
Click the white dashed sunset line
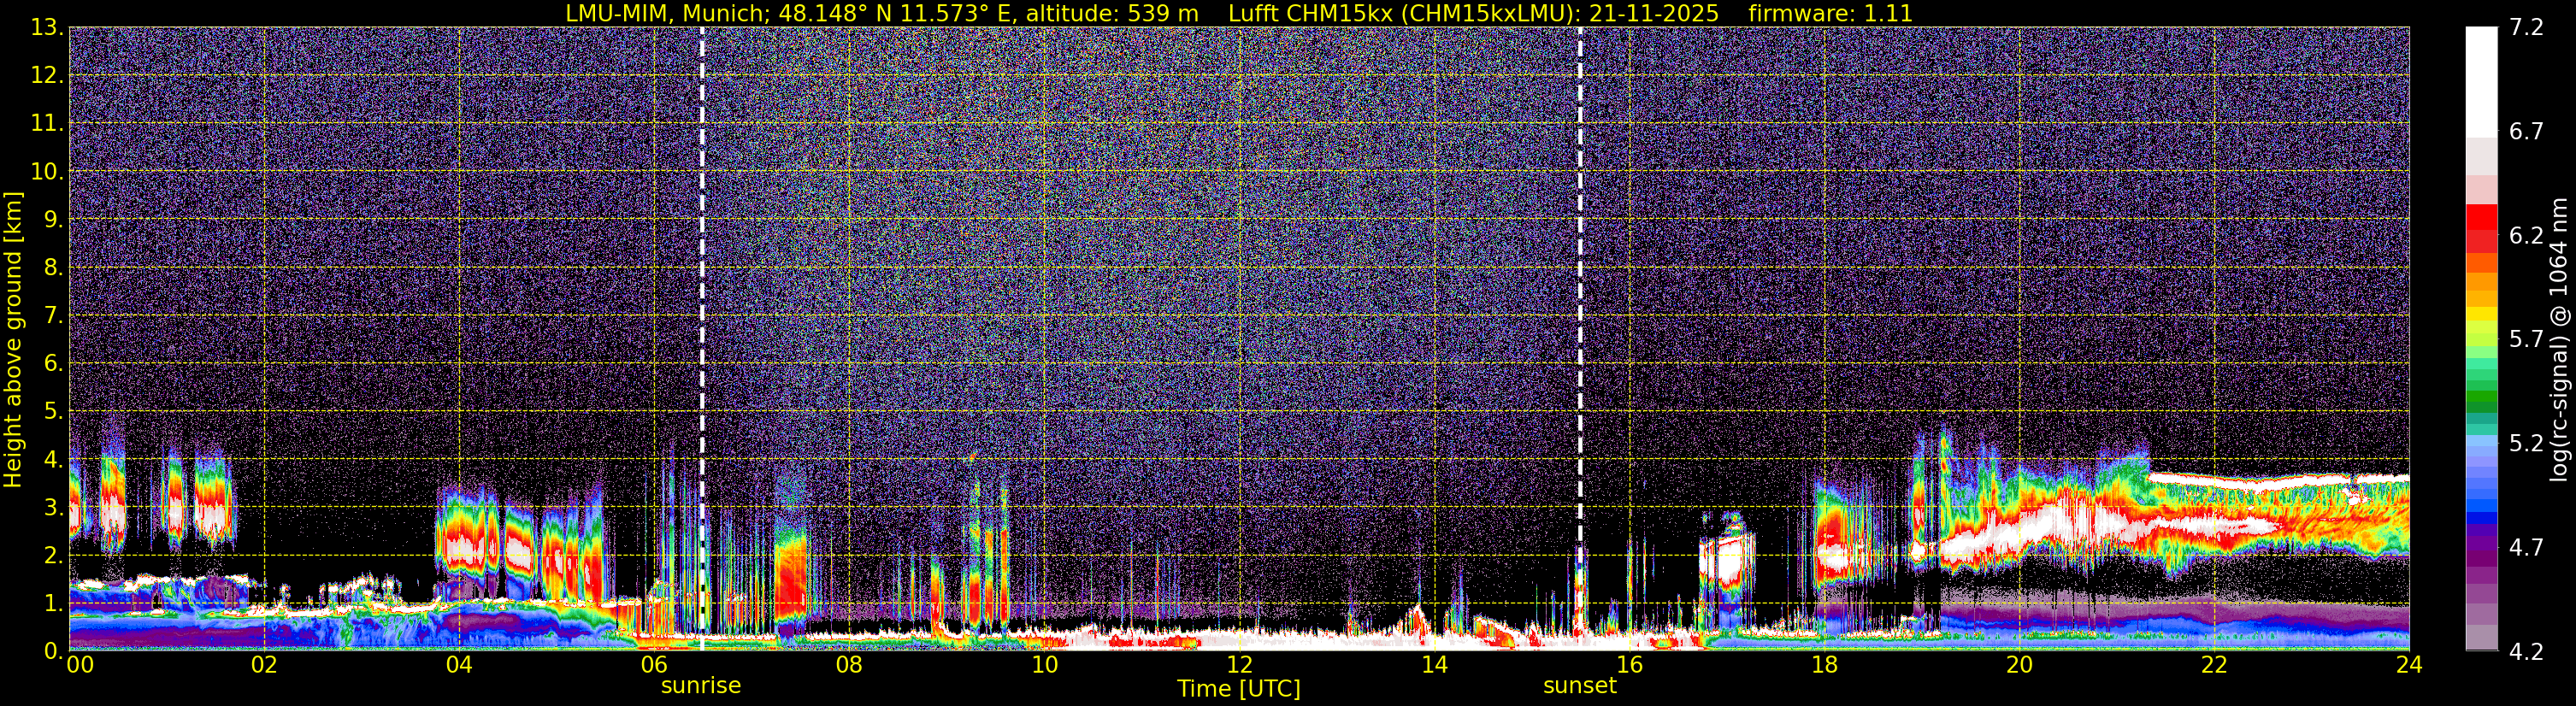1580,338
